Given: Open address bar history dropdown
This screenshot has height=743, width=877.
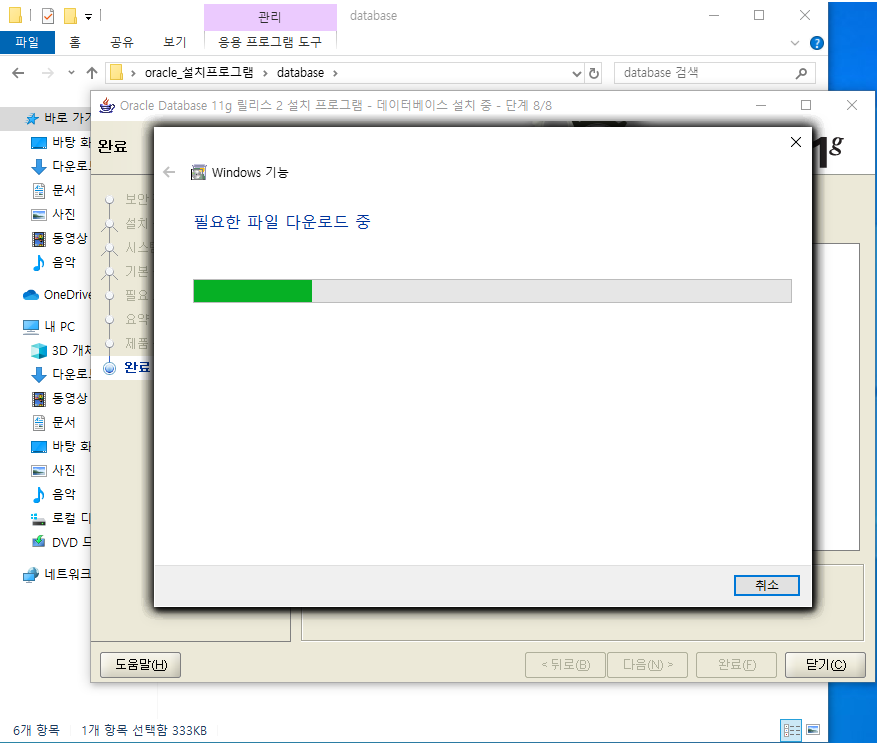Looking at the screenshot, I should click(x=577, y=73).
